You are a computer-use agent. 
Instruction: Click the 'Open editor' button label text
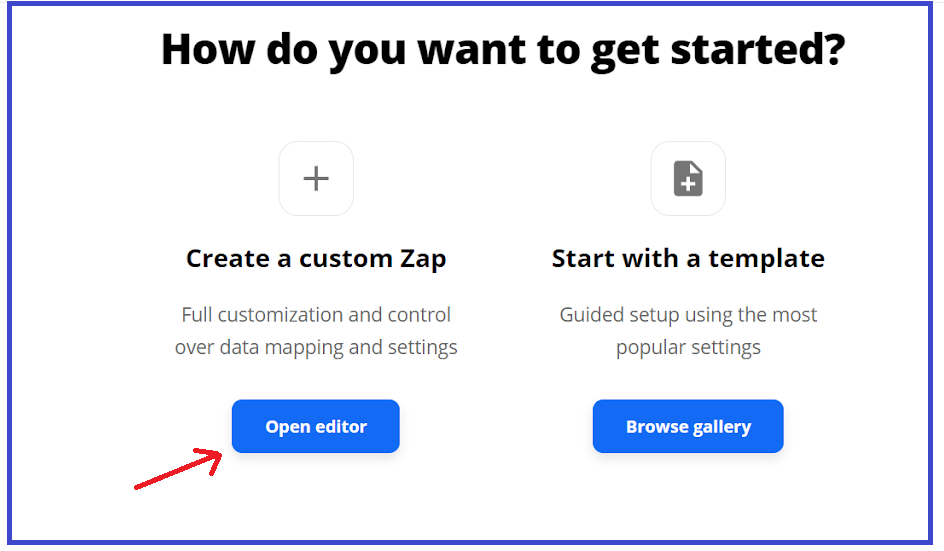tap(316, 426)
